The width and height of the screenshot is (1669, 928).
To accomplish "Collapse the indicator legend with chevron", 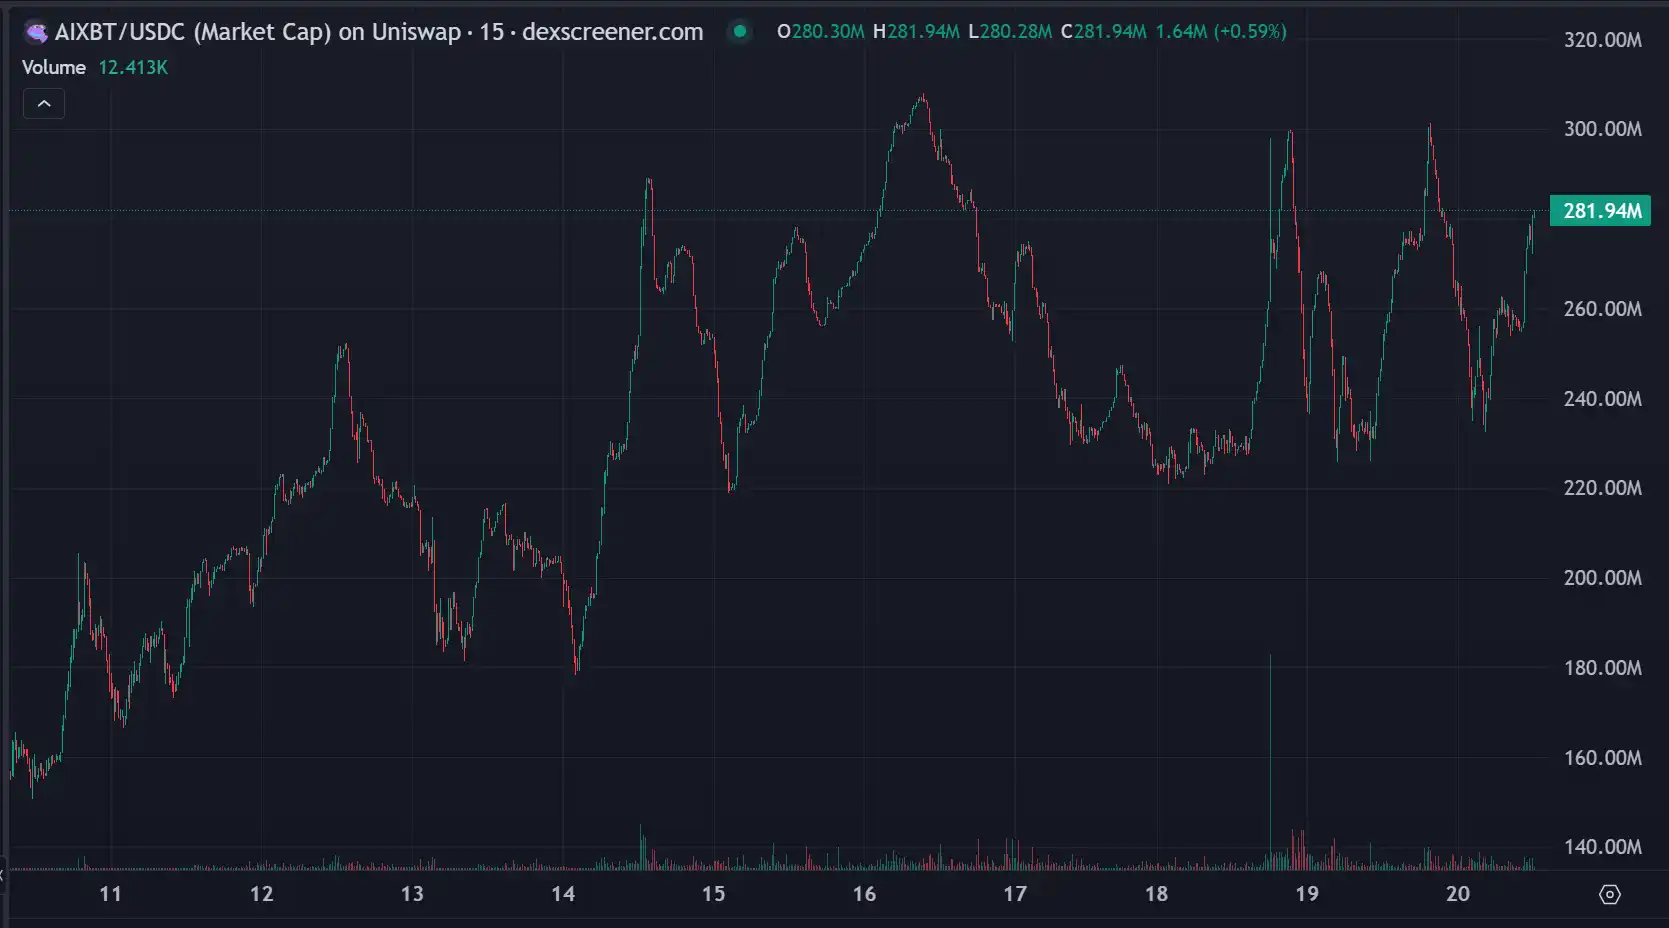I will (44, 104).
